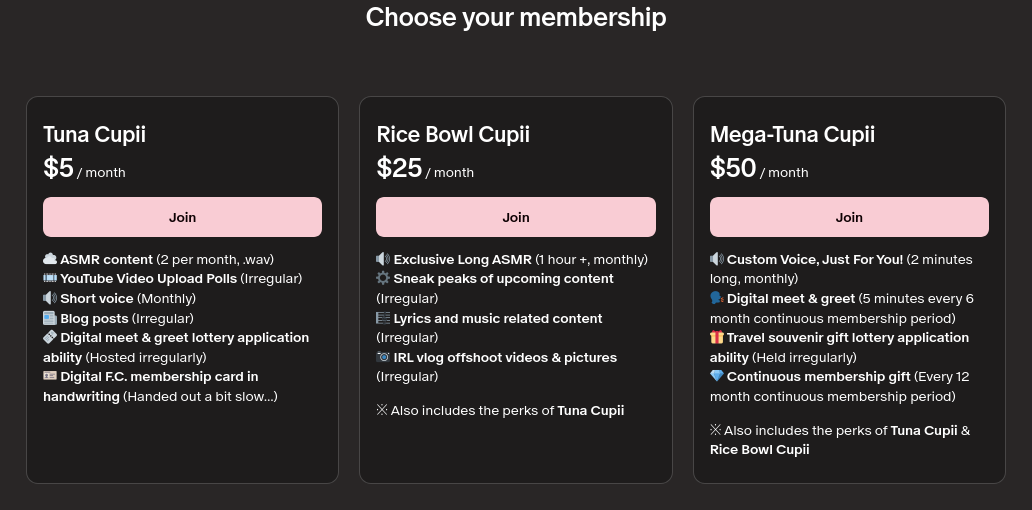This screenshot has width=1032, height=510.
Task: Join the Mega-Tuna Cupii $50 membership
Action: click(x=849, y=217)
